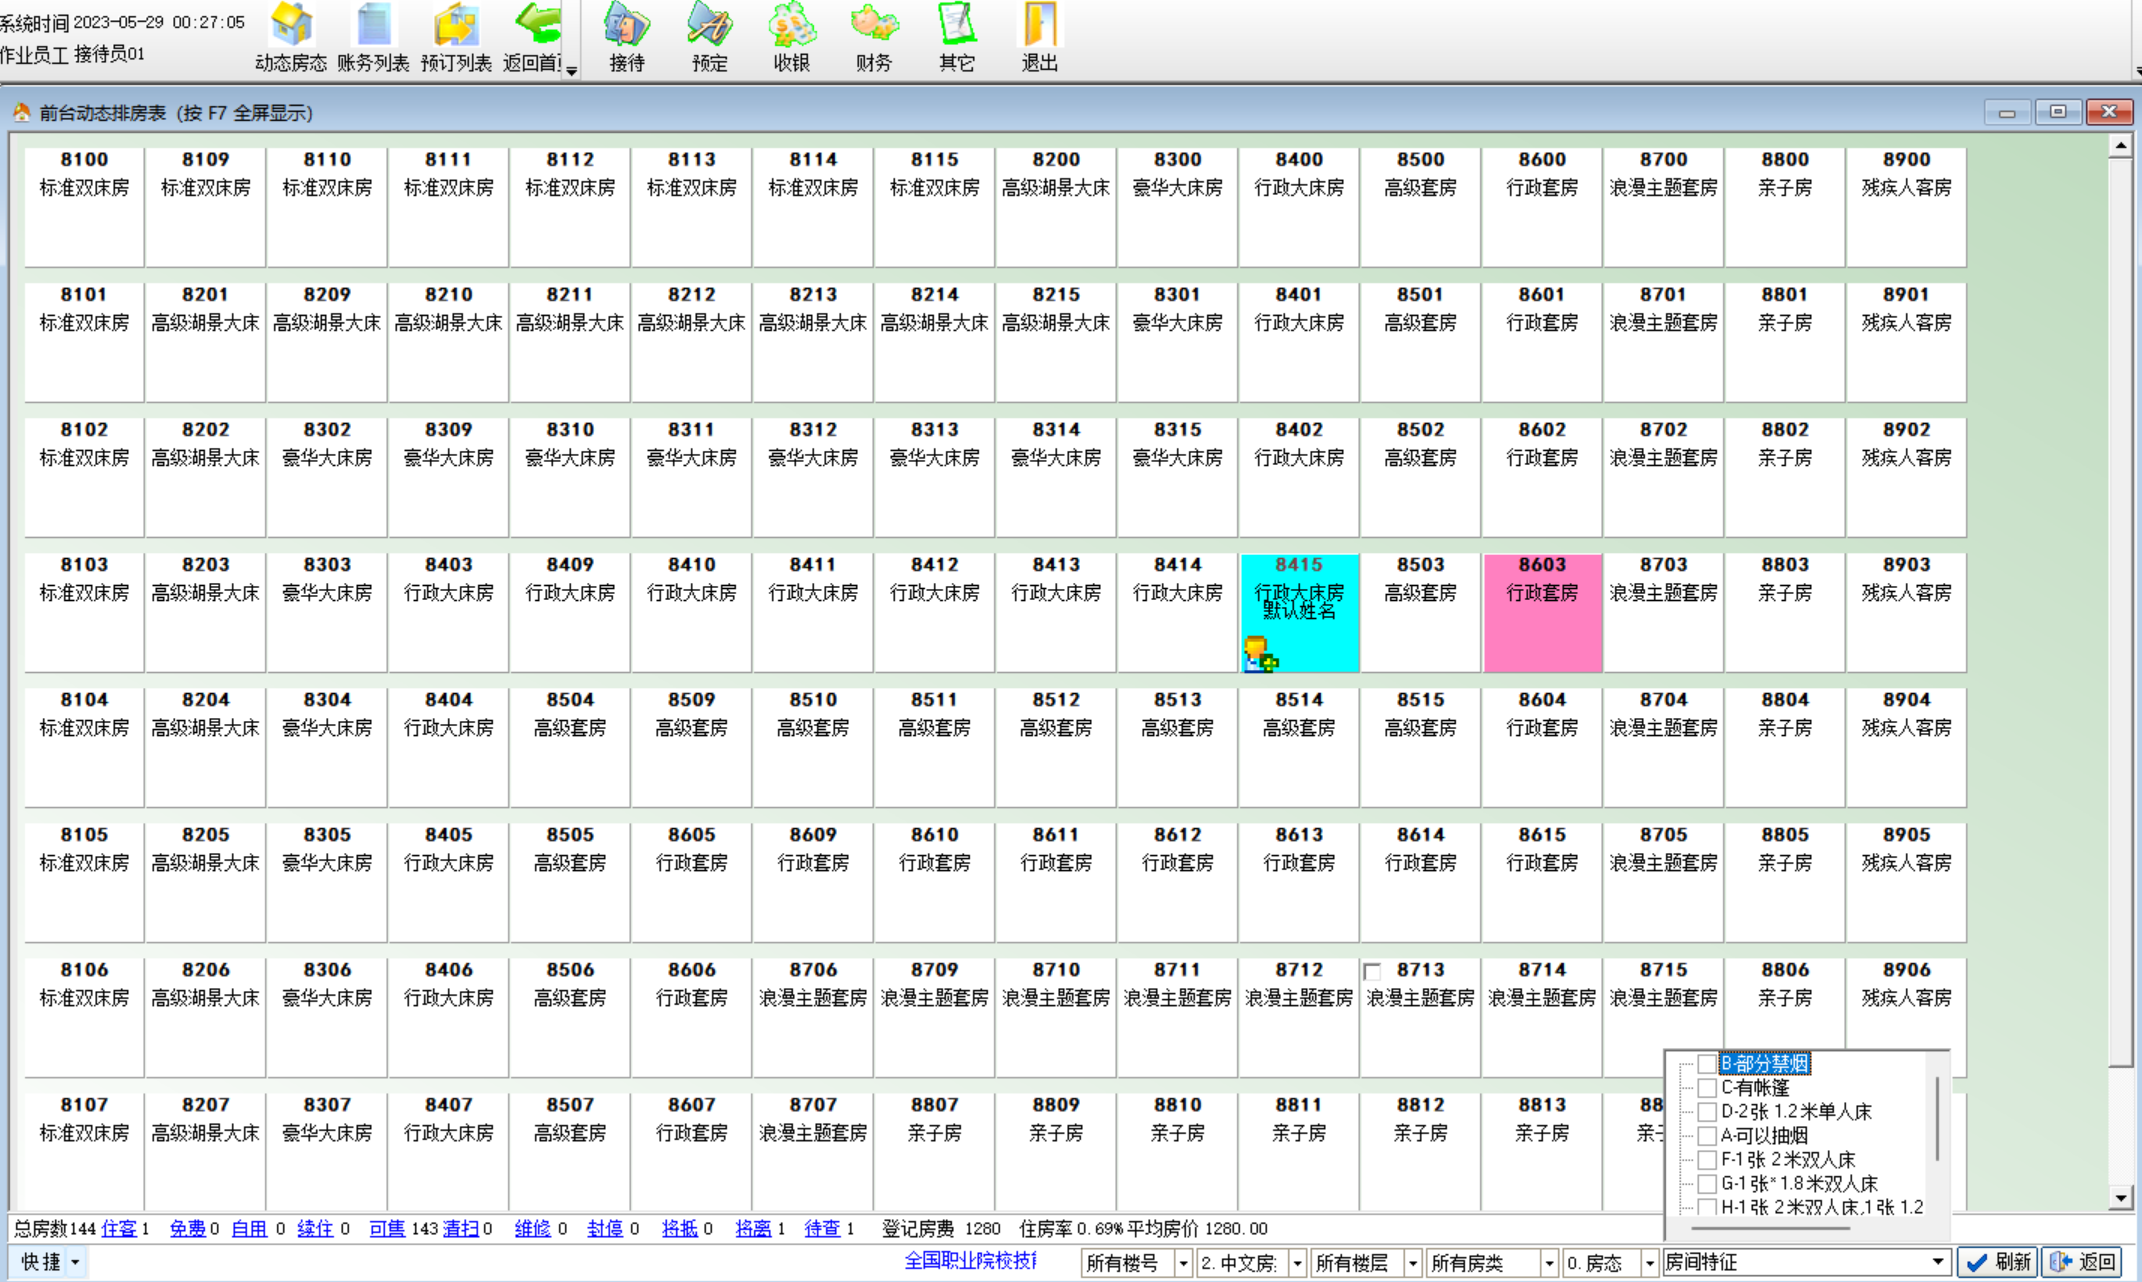Click the feature list vertical scrollbar
The height and width of the screenshot is (1282, 2142).
pyautogui.click(x=1938, y=1118)
